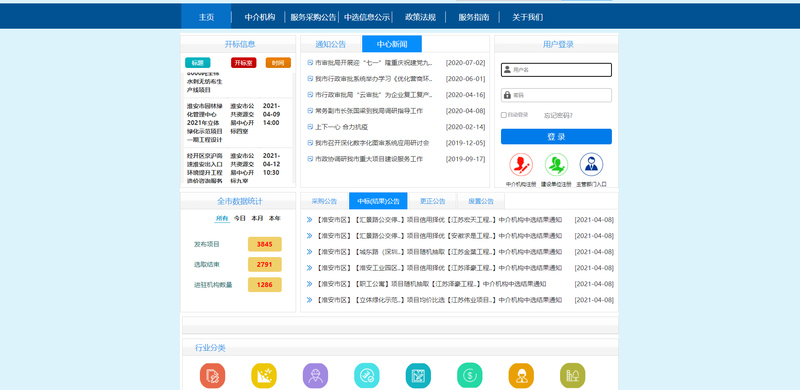The height and width of the screenshot is (390, 800).
Task: Open the 中标(结果)公告 tab
Action: pyautogui.click(x=378, y=201)
